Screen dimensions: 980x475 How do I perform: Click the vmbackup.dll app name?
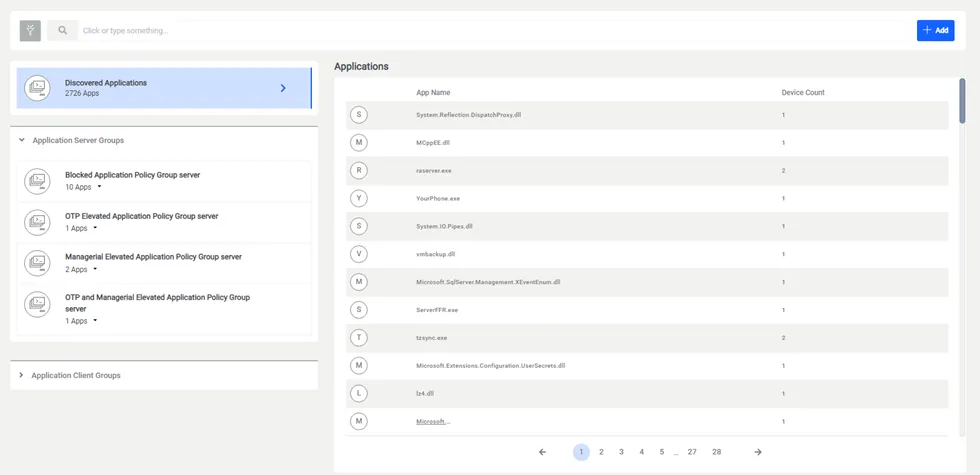click(x=436, y=254)
